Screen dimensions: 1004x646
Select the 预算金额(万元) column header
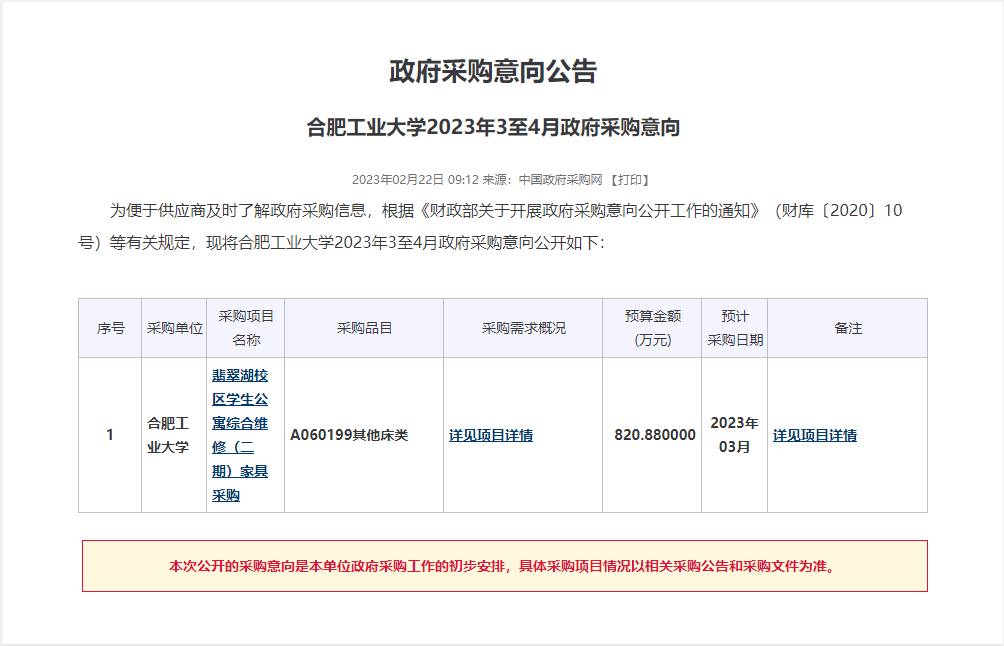[652, 328]
